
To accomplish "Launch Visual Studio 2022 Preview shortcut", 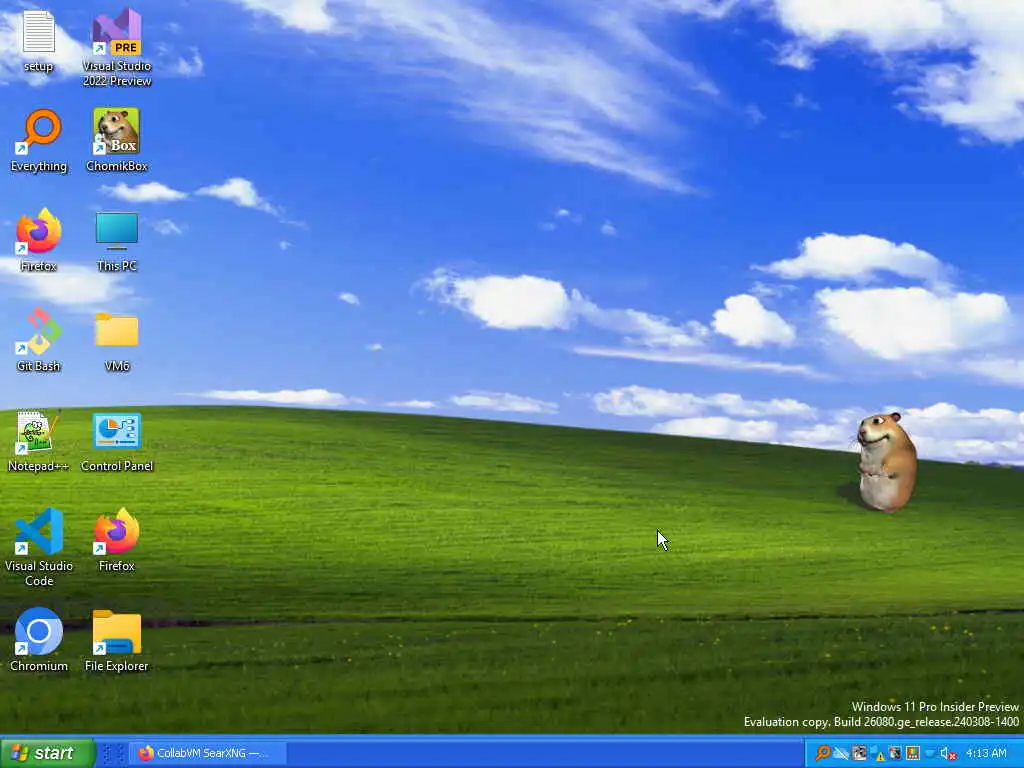I will point(117,48).
